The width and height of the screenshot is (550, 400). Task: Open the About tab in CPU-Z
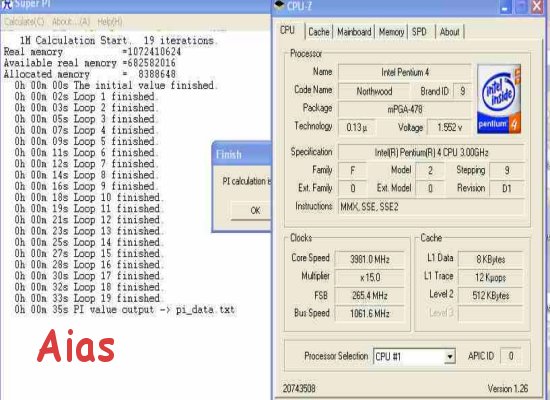coord(450,32)
